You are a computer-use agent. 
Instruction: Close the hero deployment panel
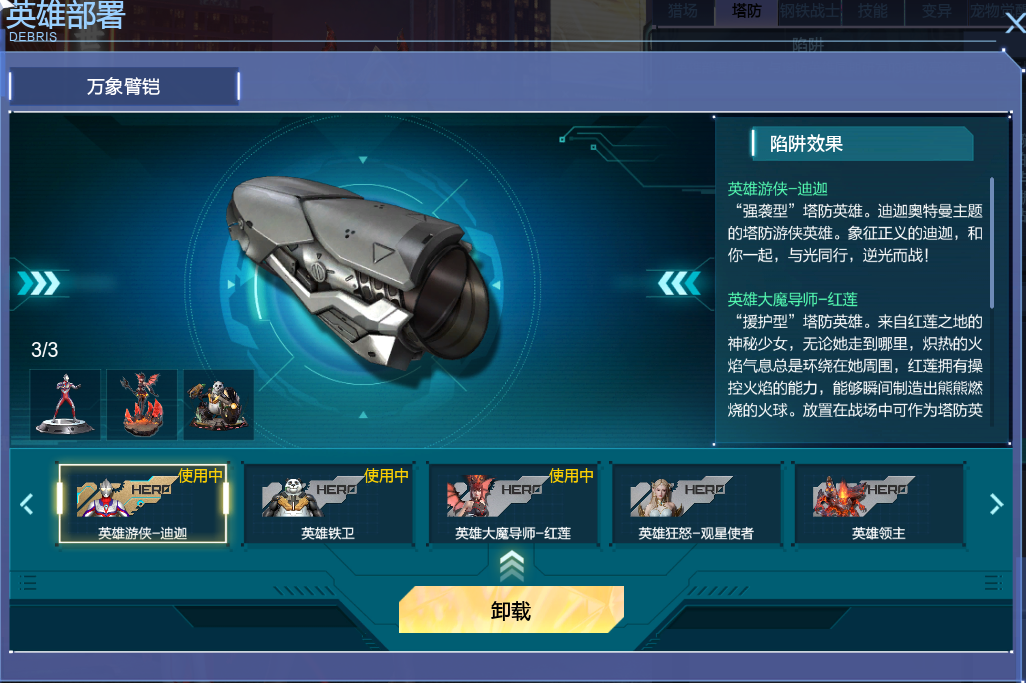(x=1016, y=24)
